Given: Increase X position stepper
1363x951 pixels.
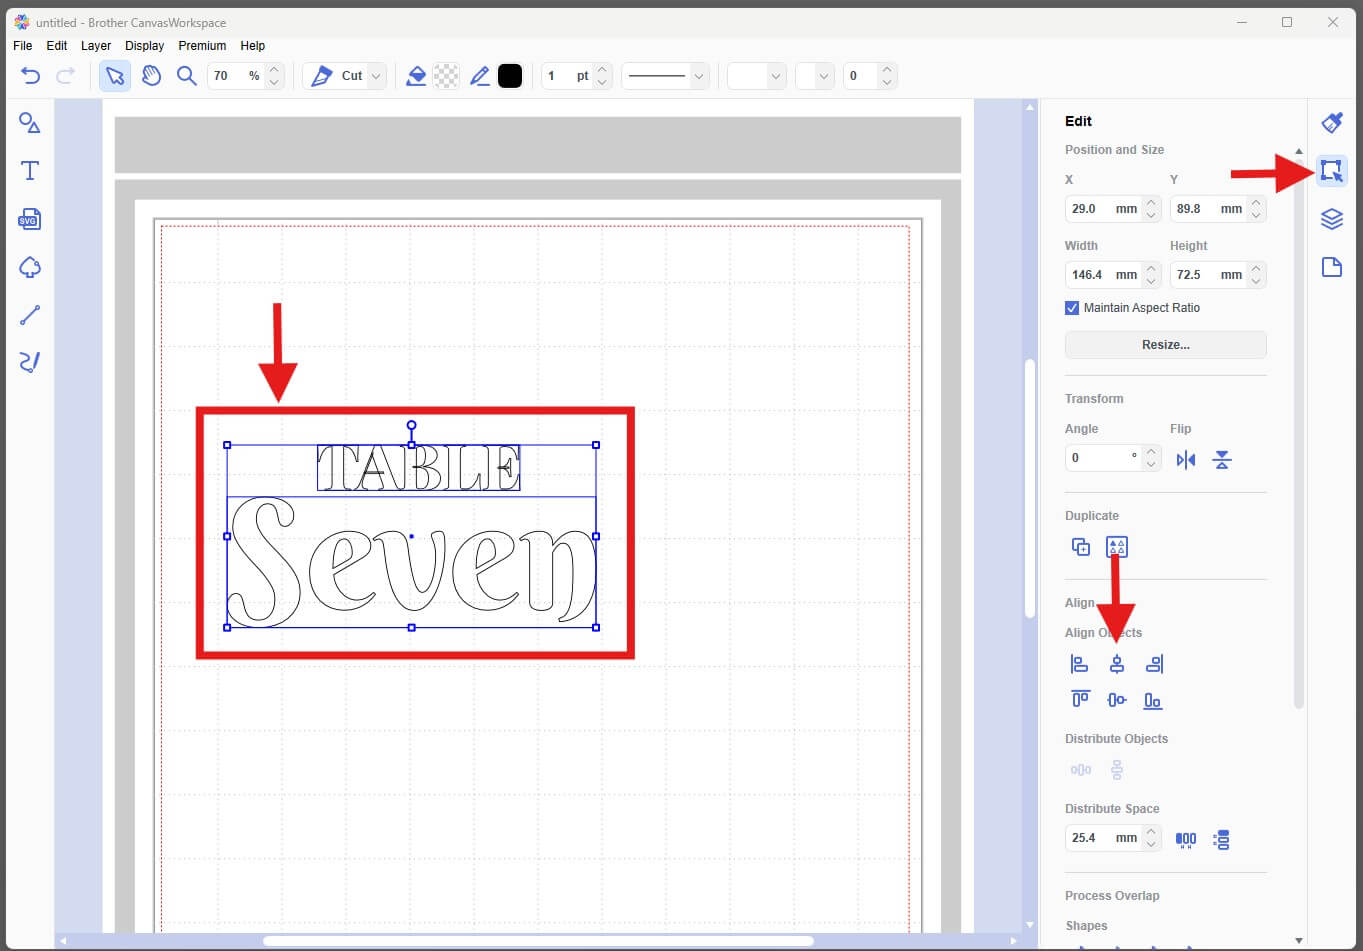Looking at the screenshot, I should tap(1151, 202).
